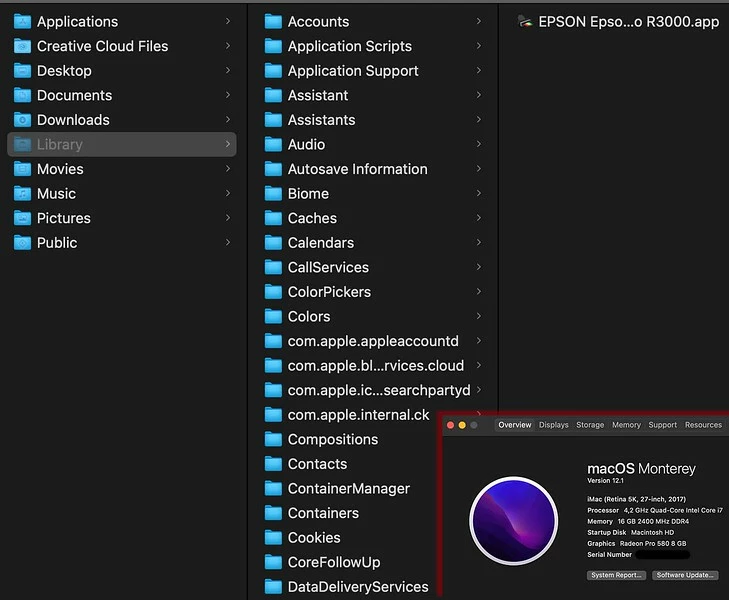Click the Pictures folder icon
This screenshot has width=729, height=600.
22,218
